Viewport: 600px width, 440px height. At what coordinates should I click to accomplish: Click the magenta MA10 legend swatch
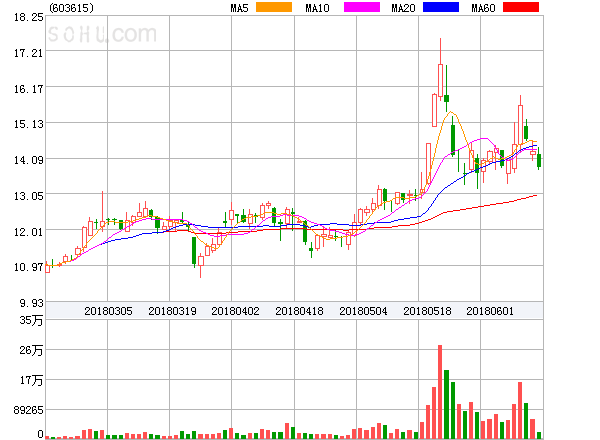[x=362, y=7]
